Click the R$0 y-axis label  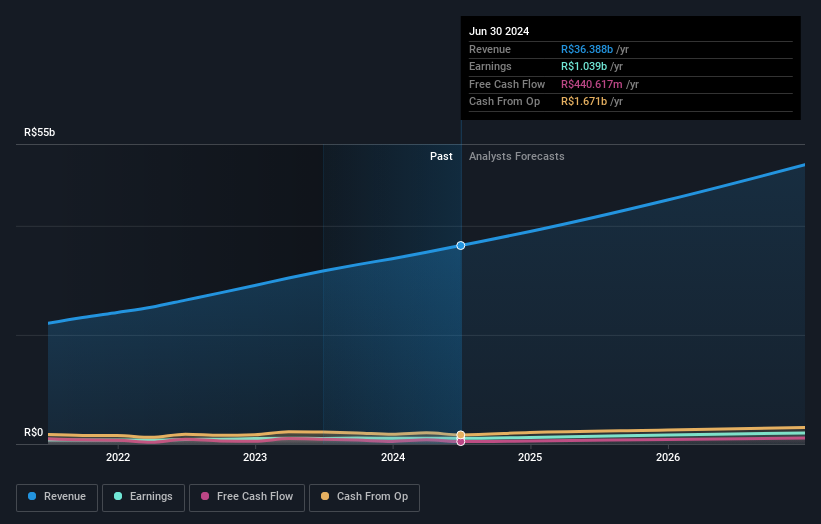tap(34, 432)
